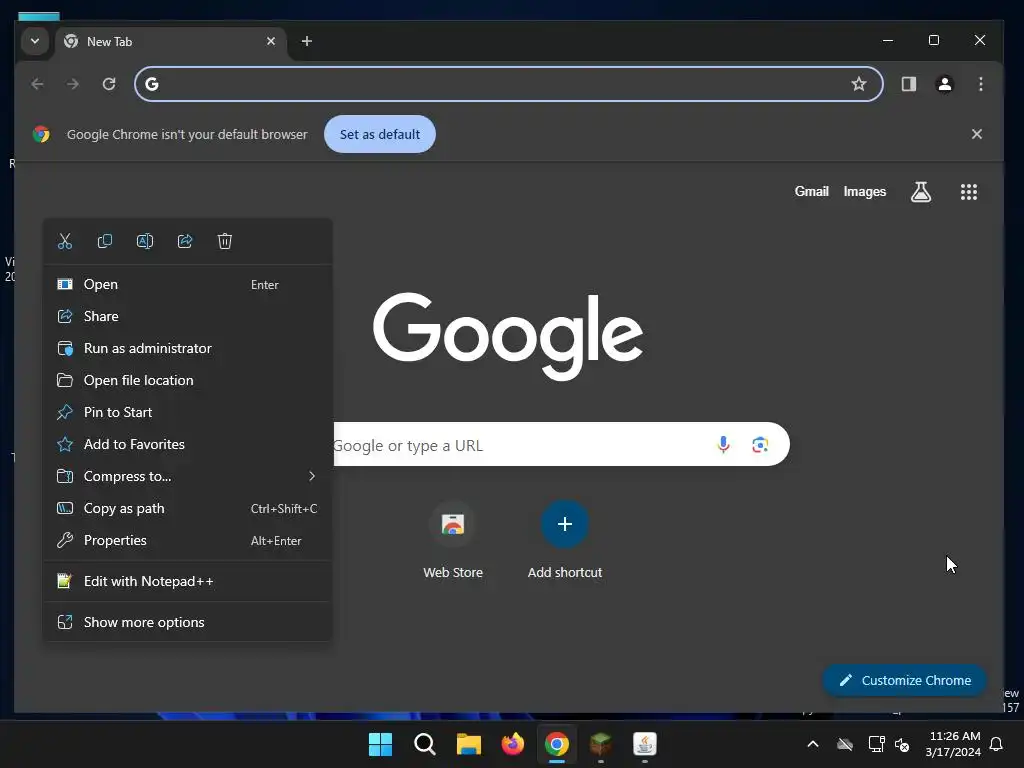Click the muted volume tray icon
This screenshot has width=1024, height=768.
point(903,744)
